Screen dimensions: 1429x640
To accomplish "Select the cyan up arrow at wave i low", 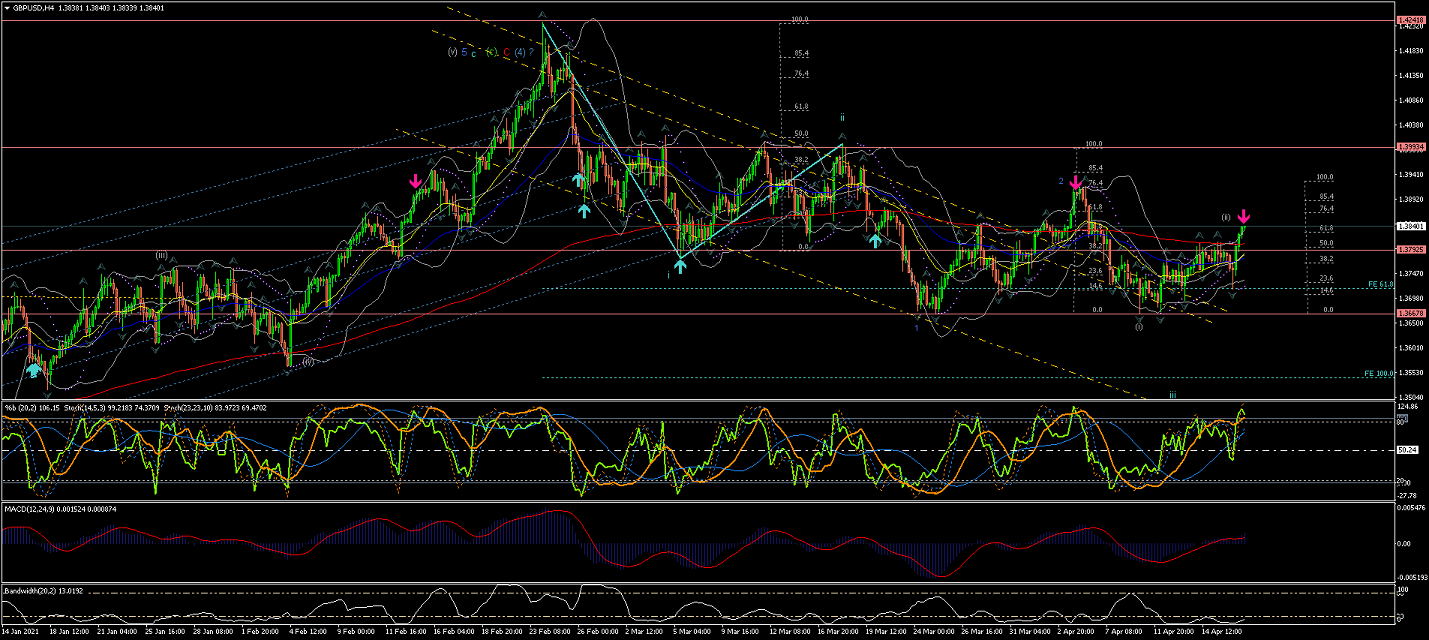I will (x=680, y=265).
